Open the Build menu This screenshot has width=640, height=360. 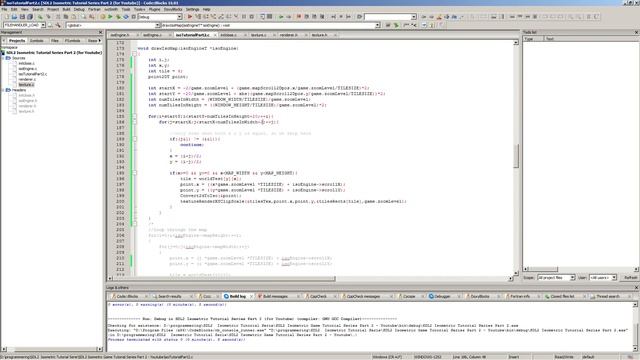click(67, 9)
